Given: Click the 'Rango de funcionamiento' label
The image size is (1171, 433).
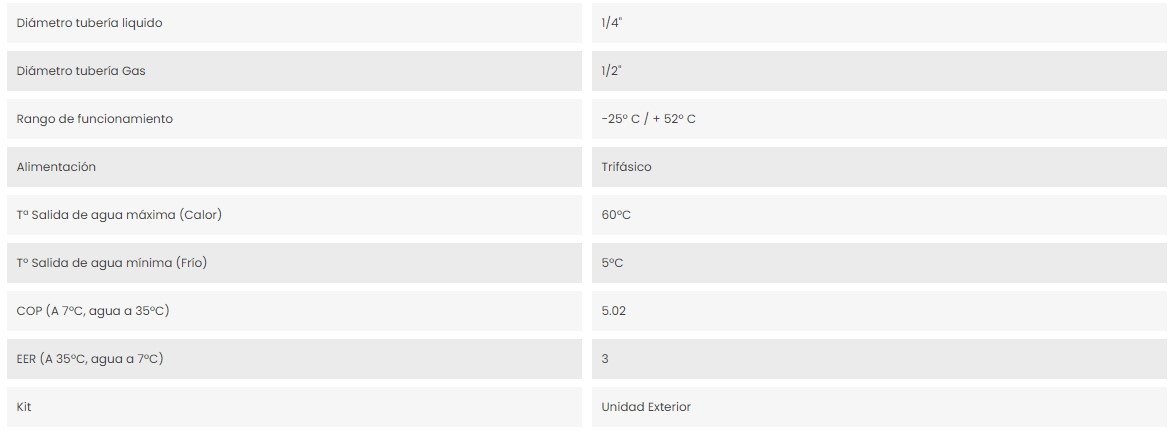Looking at the screenshot, I should coord(95,119).
